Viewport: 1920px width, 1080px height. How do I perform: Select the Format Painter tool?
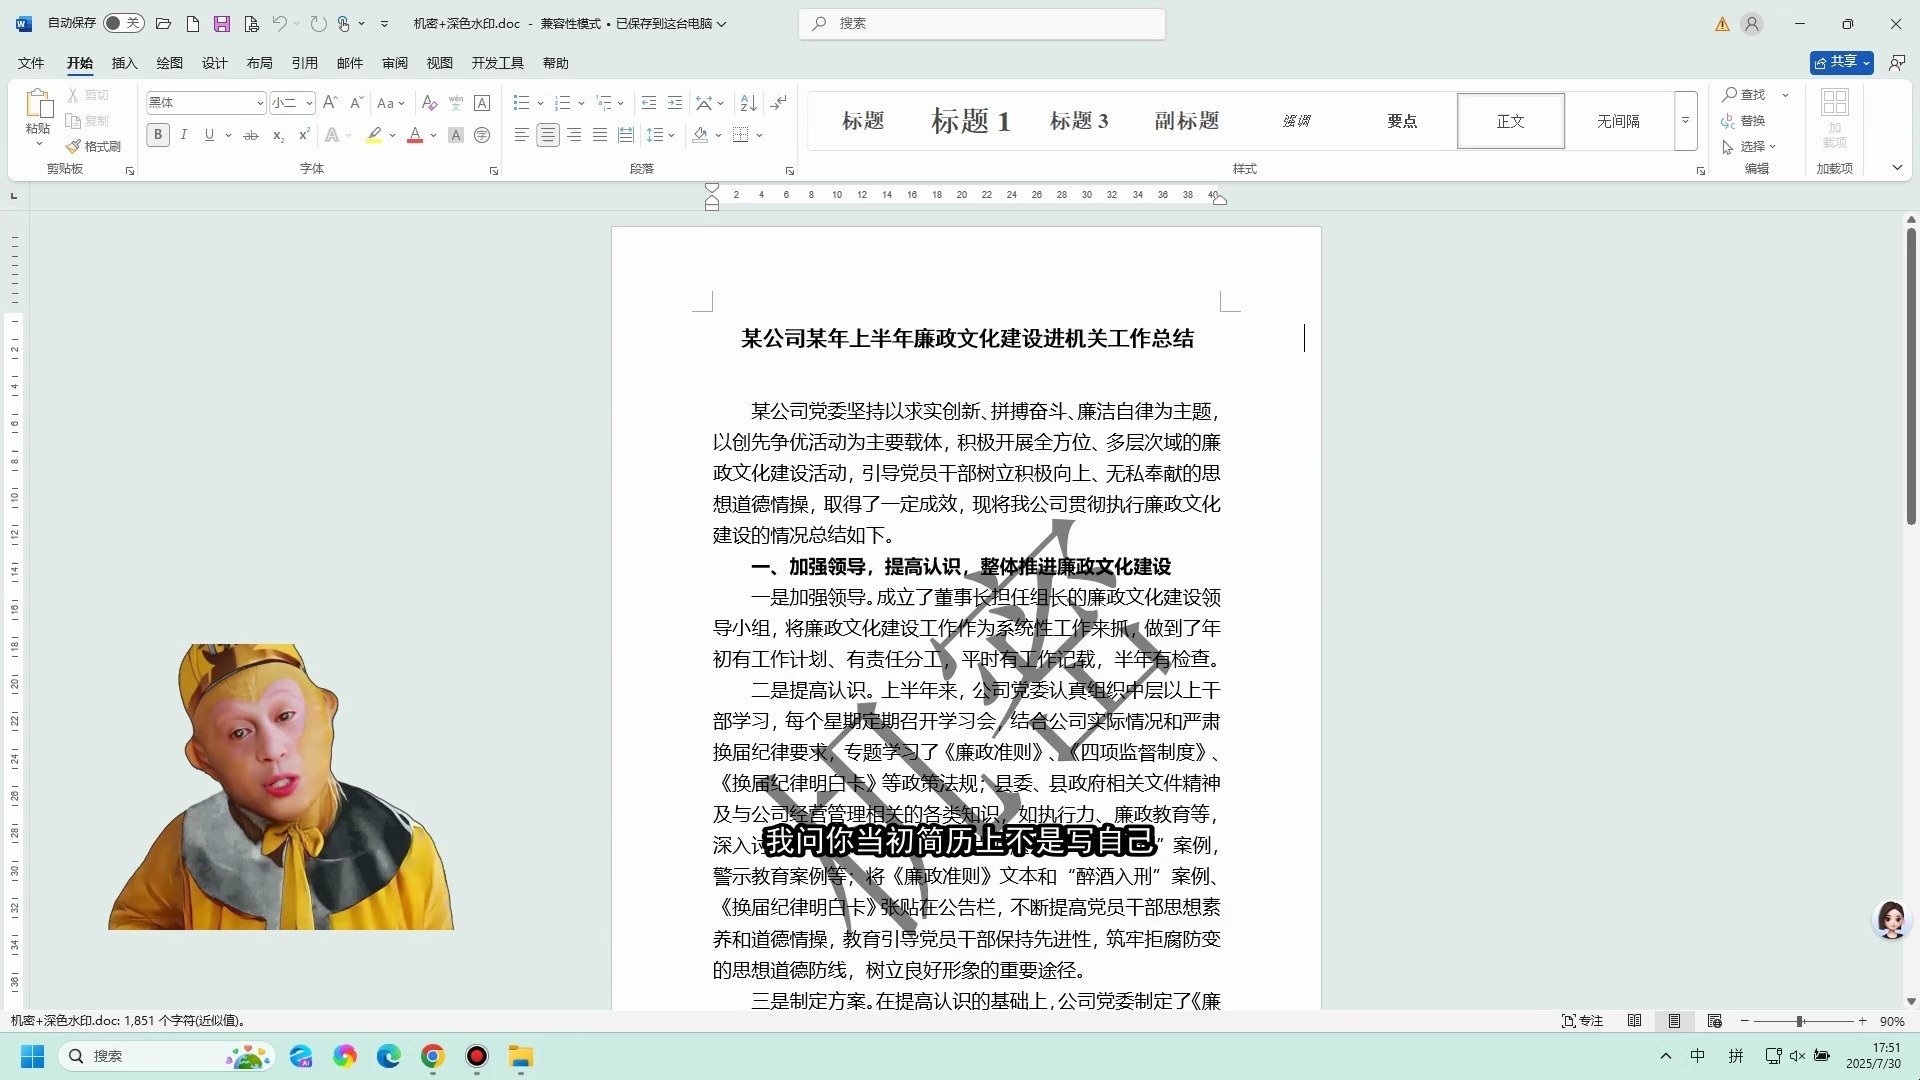(x=95, y=145)
